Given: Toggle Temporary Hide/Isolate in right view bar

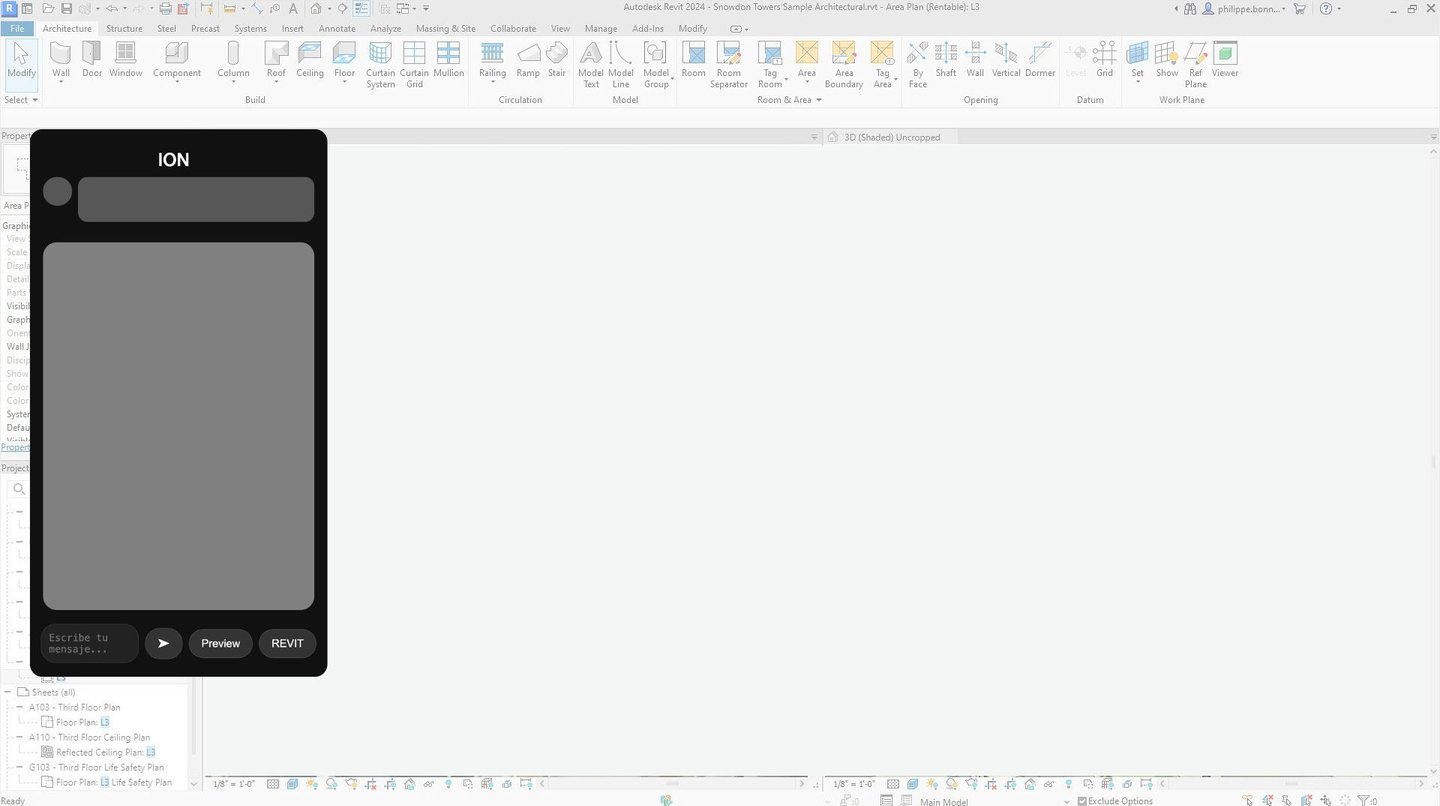Looking at the screenshot, I should click(1049, 784).
